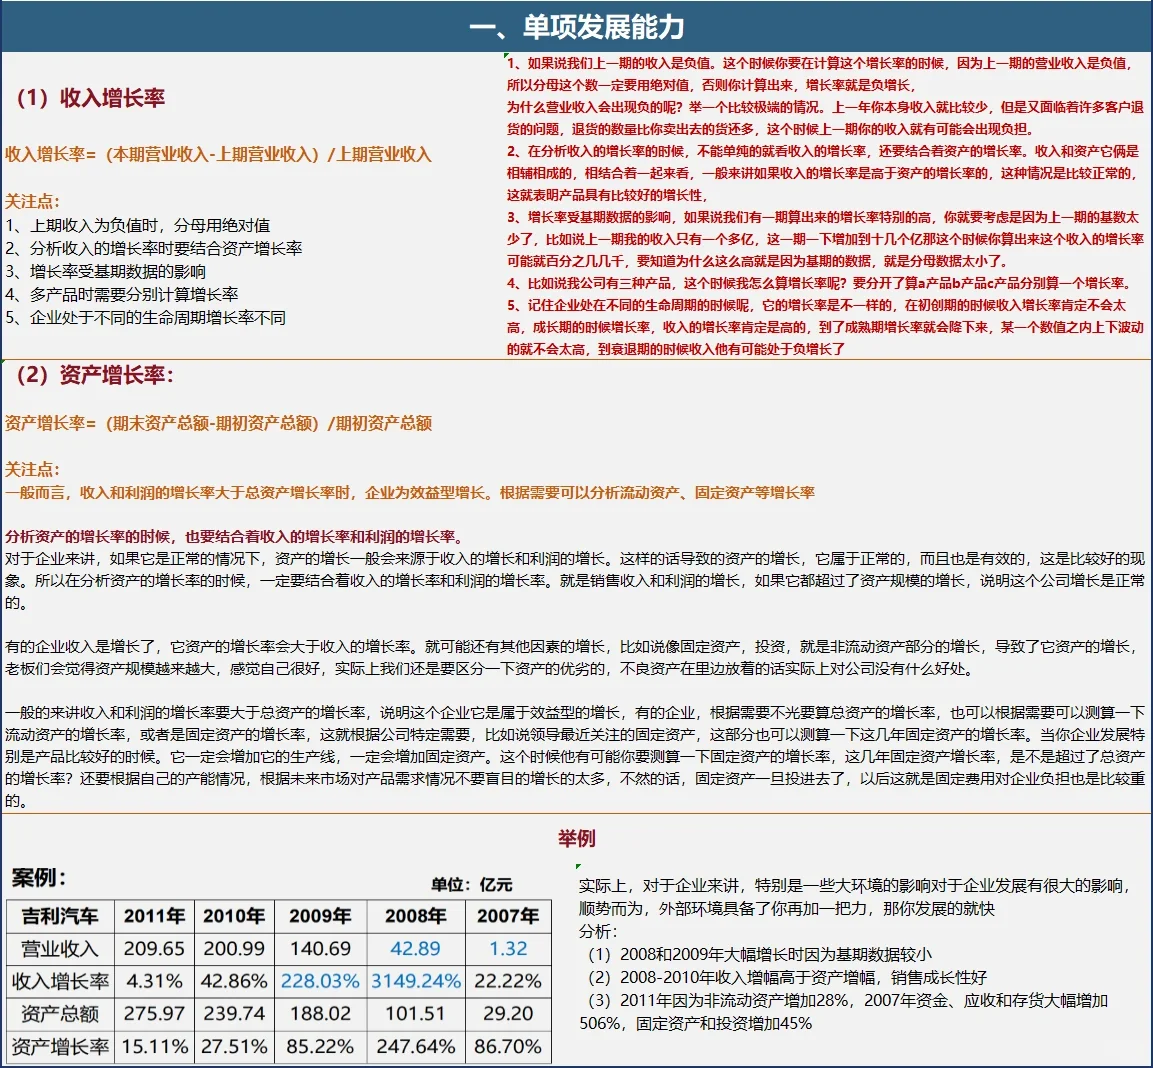Image resolution: width=1153 pixels, height=1068 pixels.
Task: Click the cell showing 85.22%
Action: point(320,1046)
